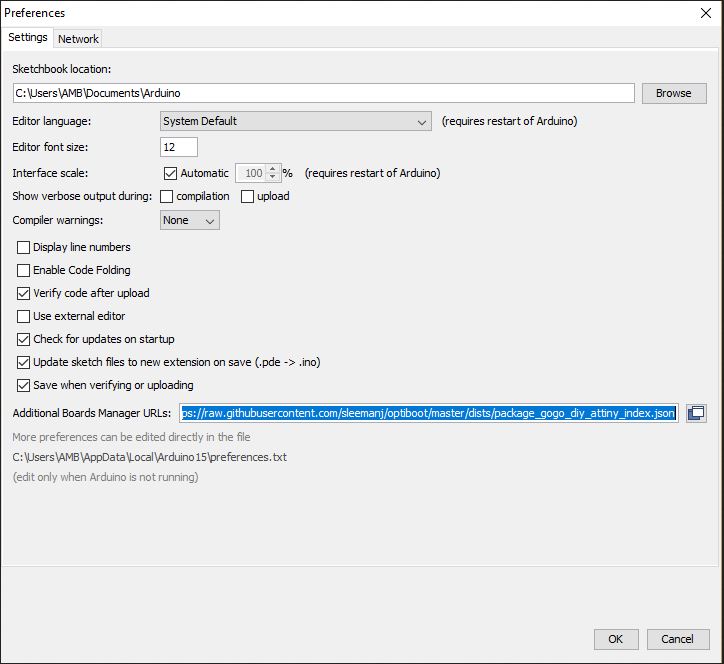Click the Editor font size field
The width and height of the screenshot is (724, 664).
click(179, 147)
